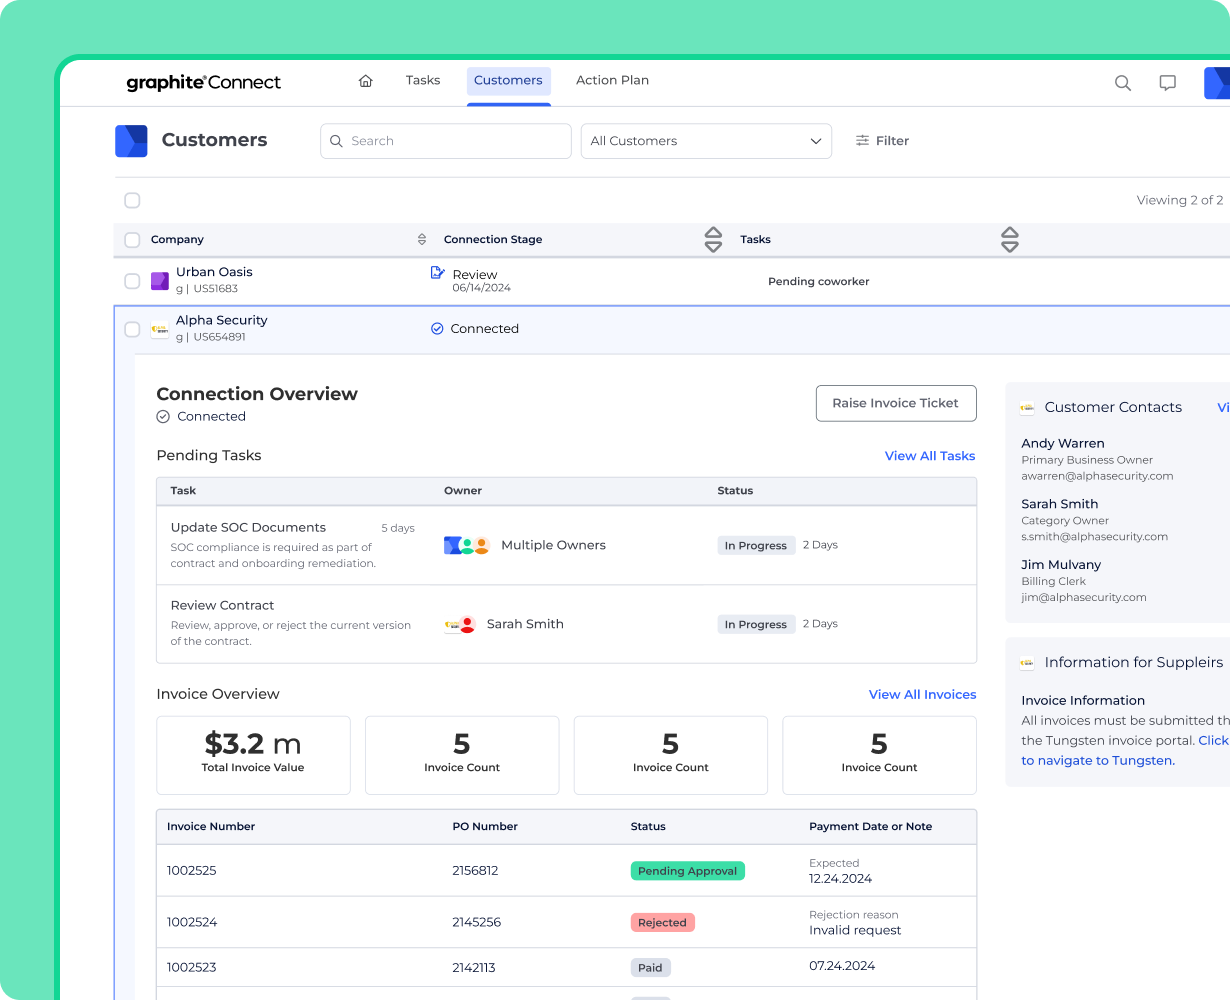
Task: Click the Viewing 2 of 2 counter
Action: pyautogui.click(x=1180, y=201)
